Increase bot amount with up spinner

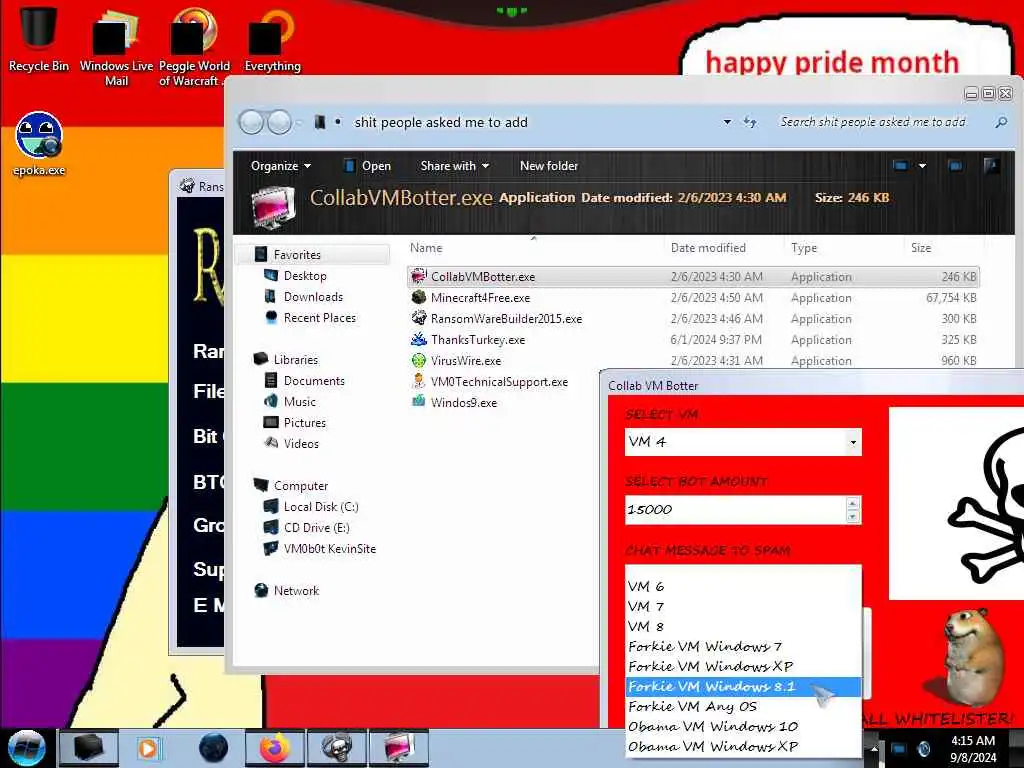[x=852, y=504]
